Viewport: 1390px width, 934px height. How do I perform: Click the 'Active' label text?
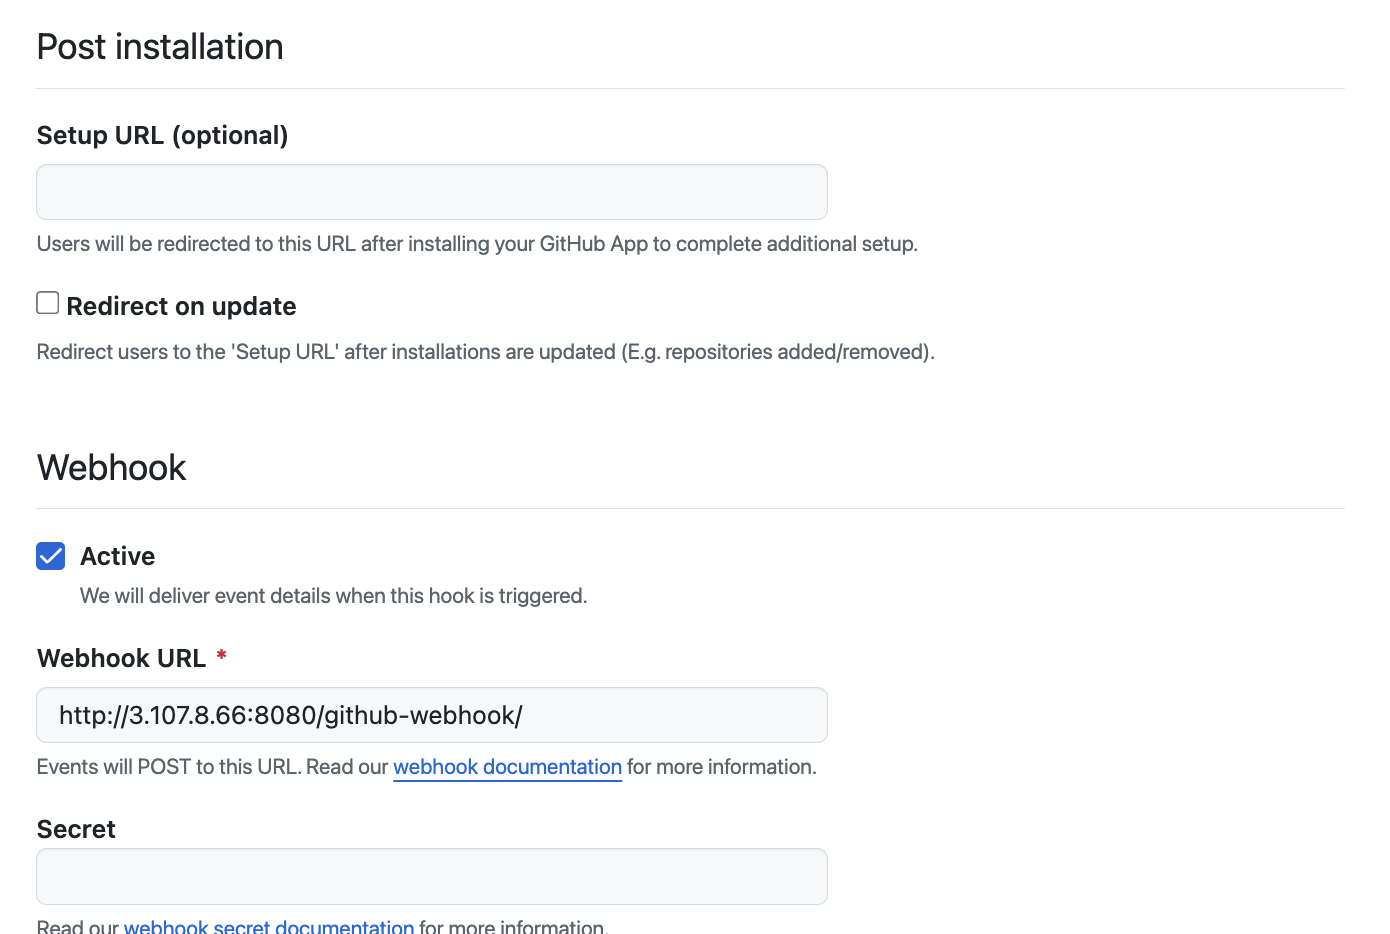pos(117,556)
